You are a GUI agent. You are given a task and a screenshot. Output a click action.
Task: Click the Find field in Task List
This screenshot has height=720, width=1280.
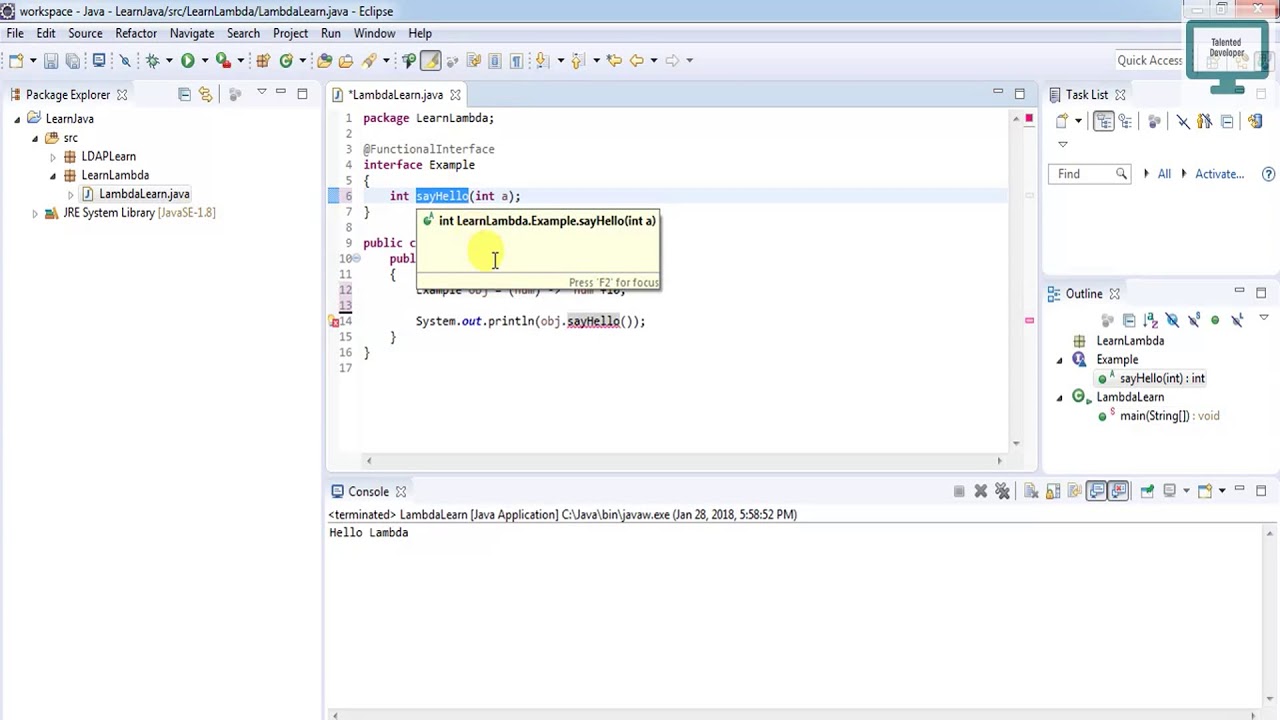point(1090,174)
